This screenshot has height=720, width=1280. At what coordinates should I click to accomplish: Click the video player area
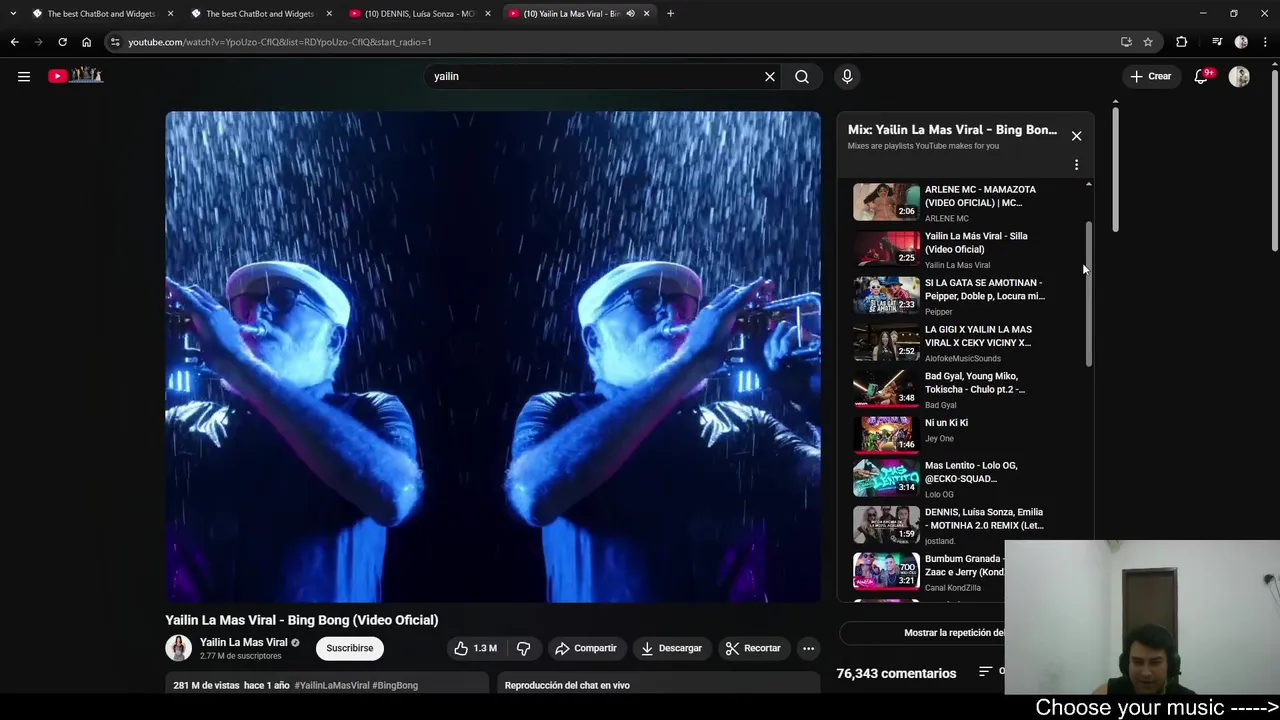493,357
